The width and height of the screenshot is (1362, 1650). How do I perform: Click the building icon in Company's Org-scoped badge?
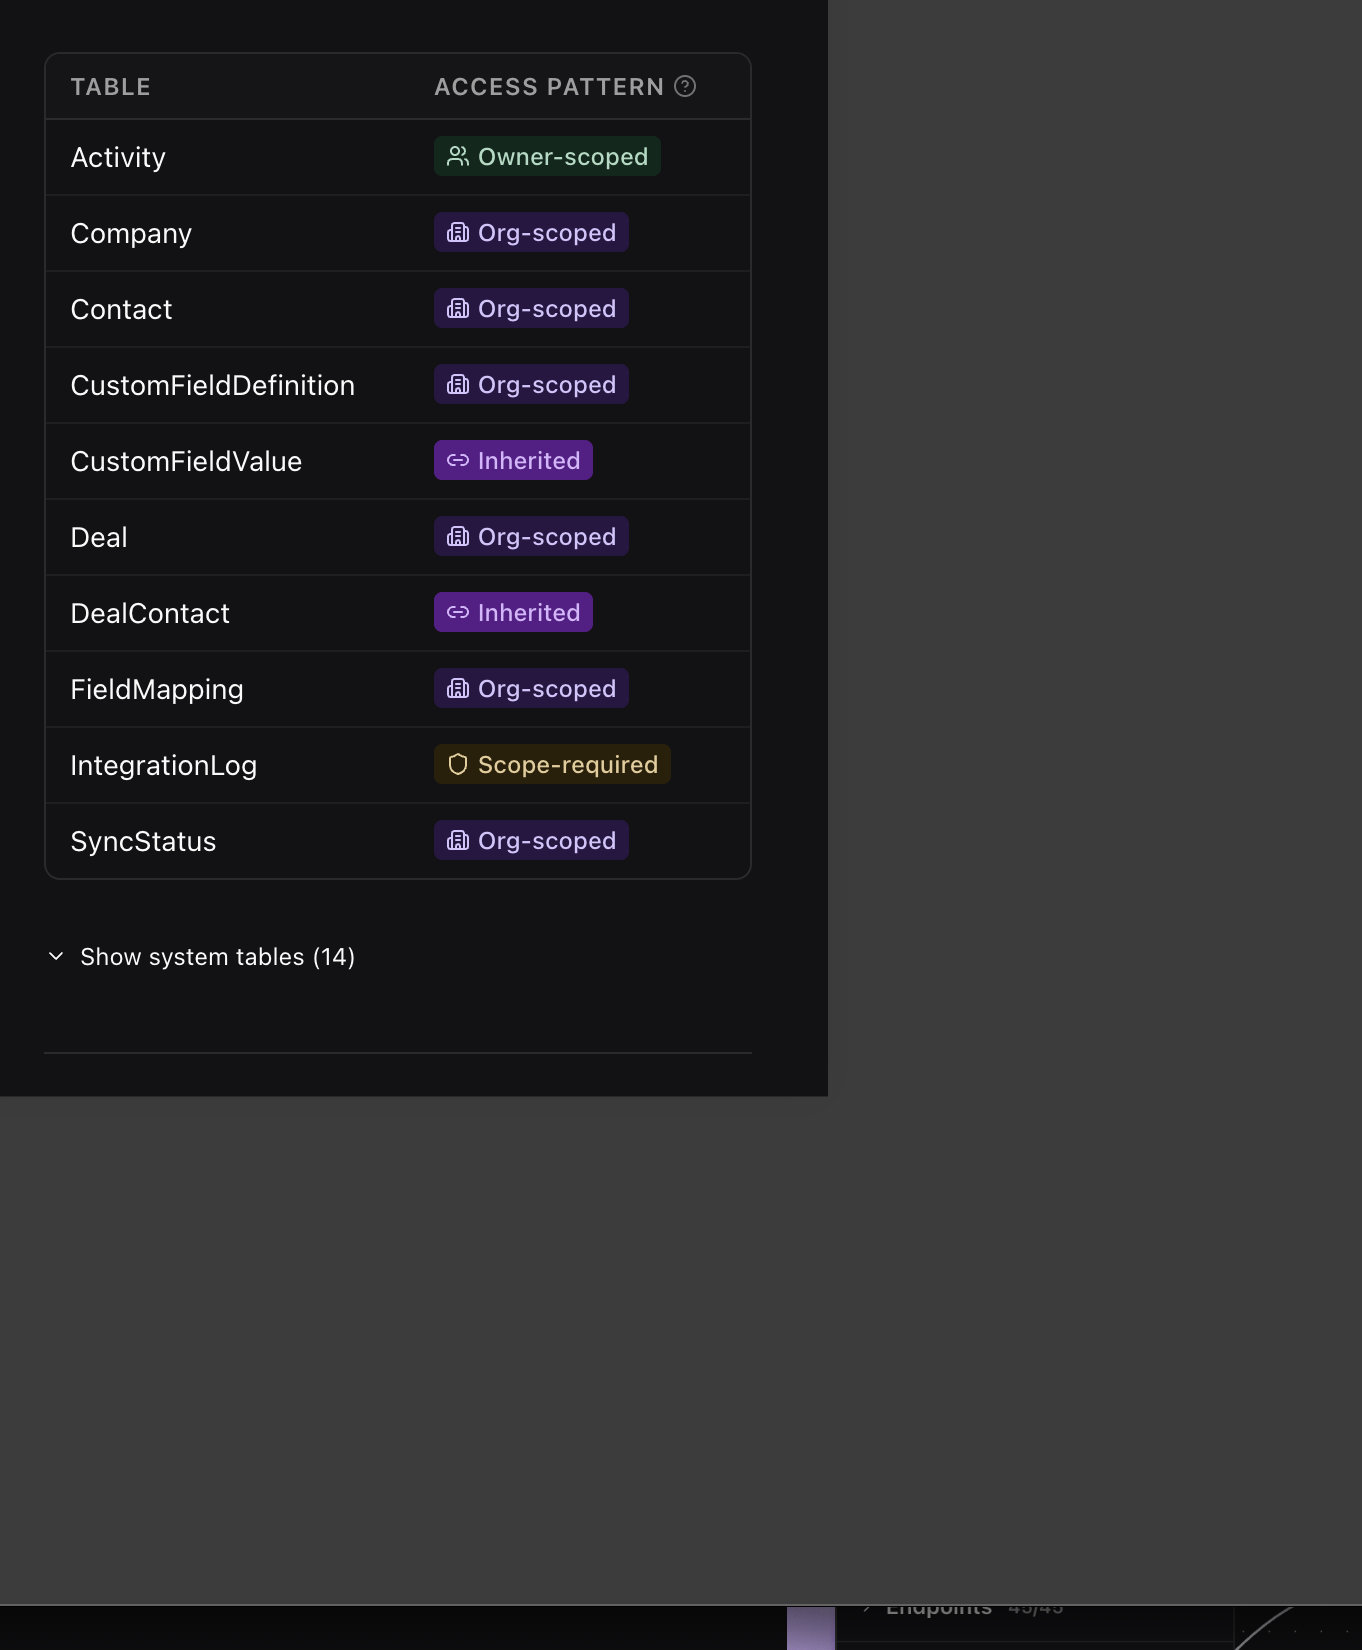click(x=458, y=233)
